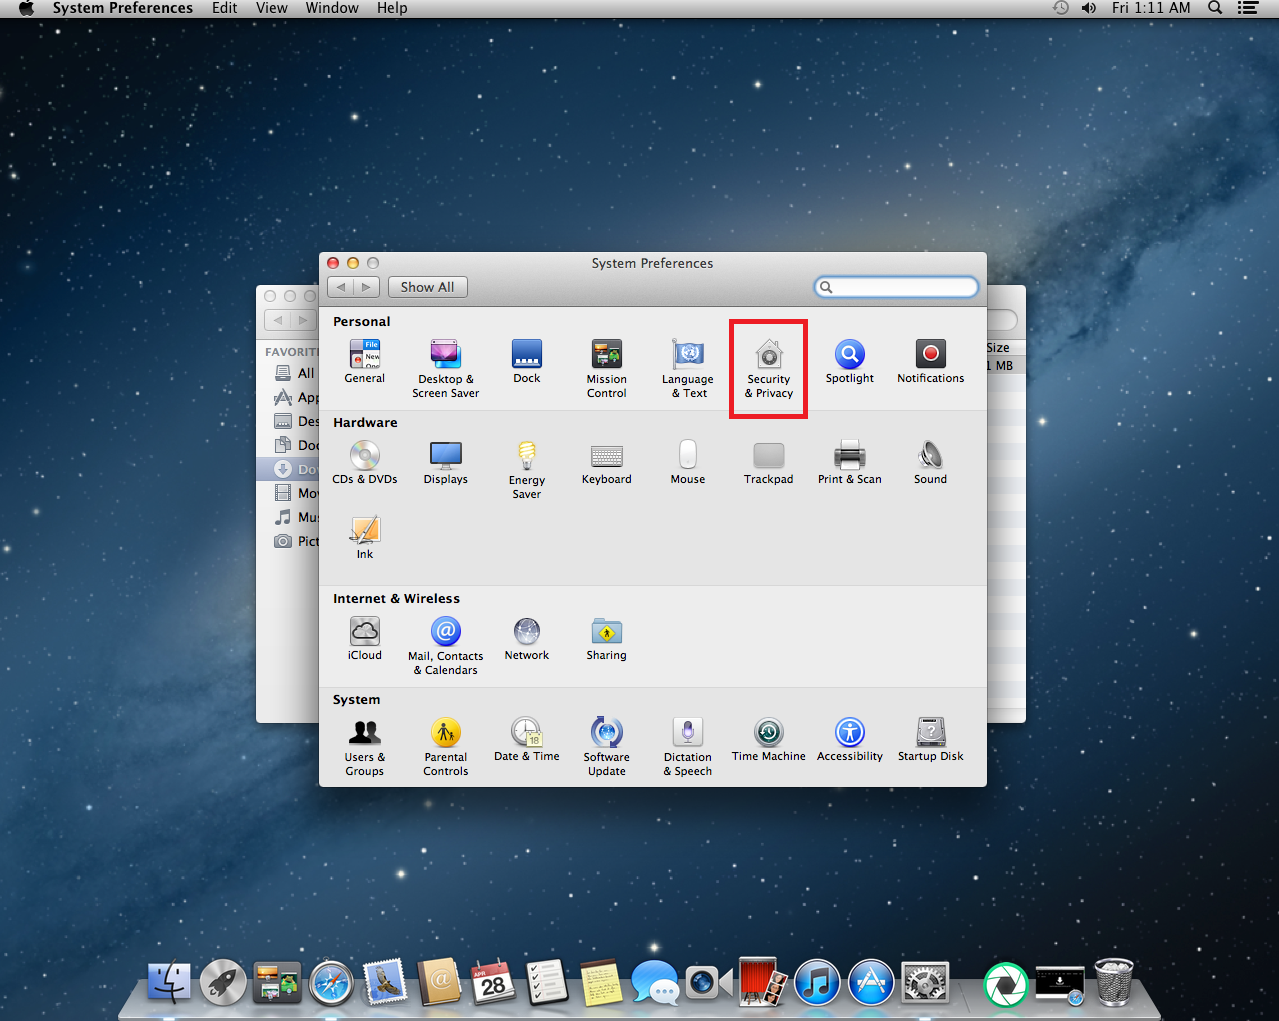Open the Edit menu

pyautogui.click(x=225, y=8)
